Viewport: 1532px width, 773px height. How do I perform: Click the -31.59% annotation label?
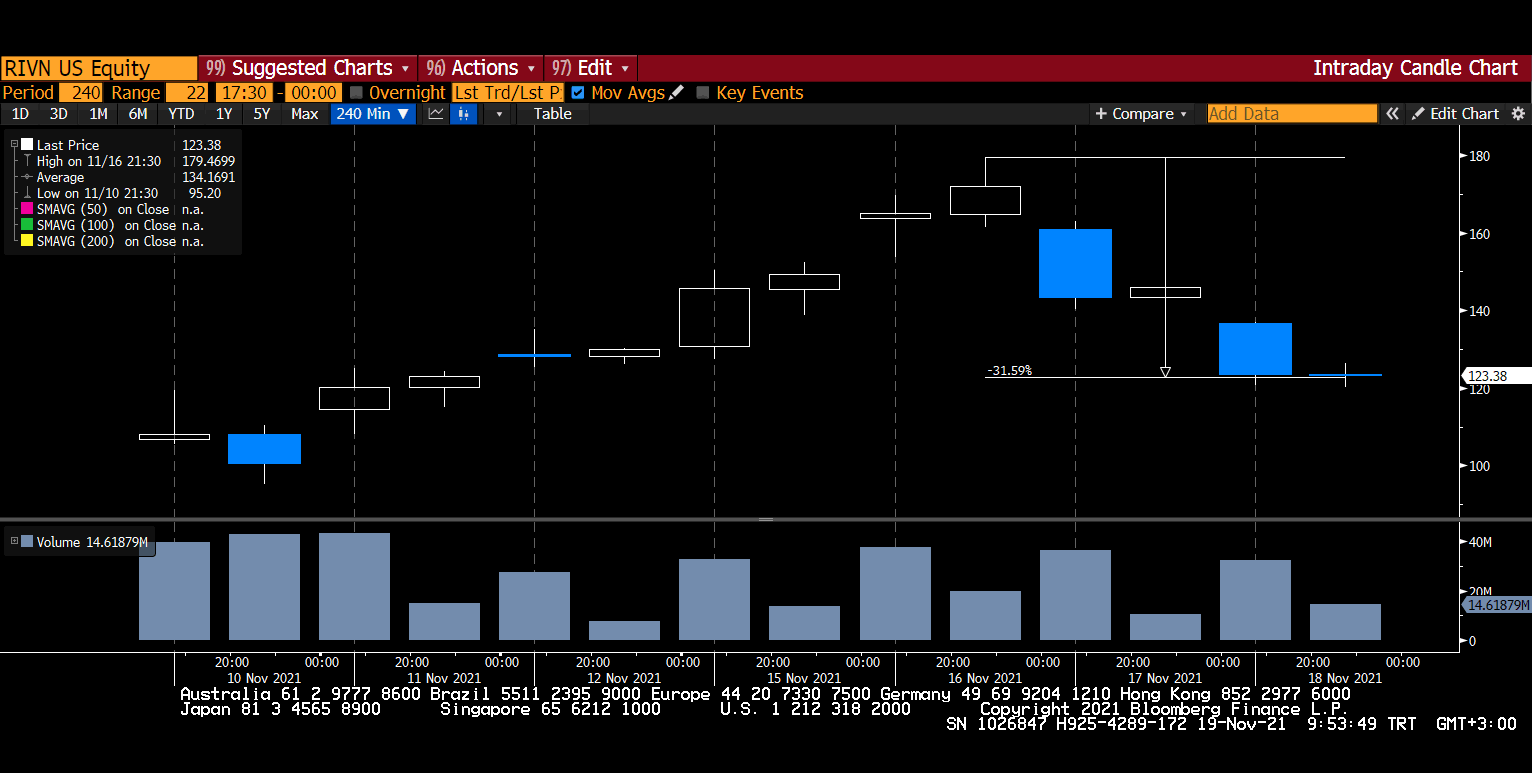tap(1009, 370)
